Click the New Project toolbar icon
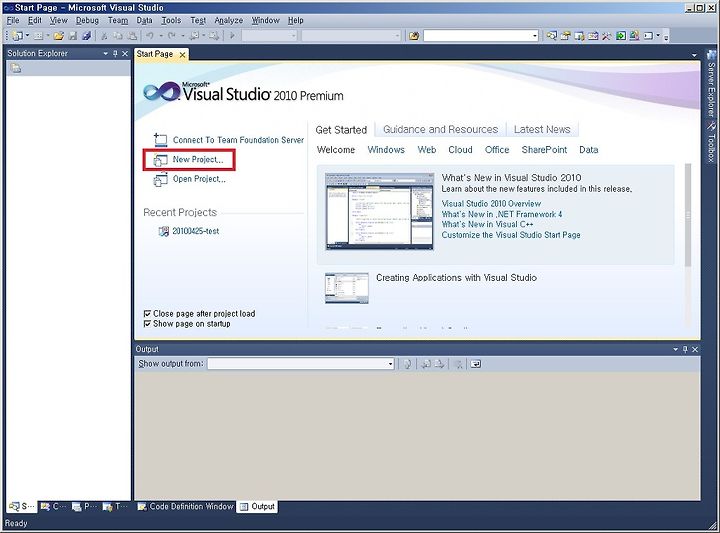The height and width of the screenshot is (533, 720). (x=17, y=36)
